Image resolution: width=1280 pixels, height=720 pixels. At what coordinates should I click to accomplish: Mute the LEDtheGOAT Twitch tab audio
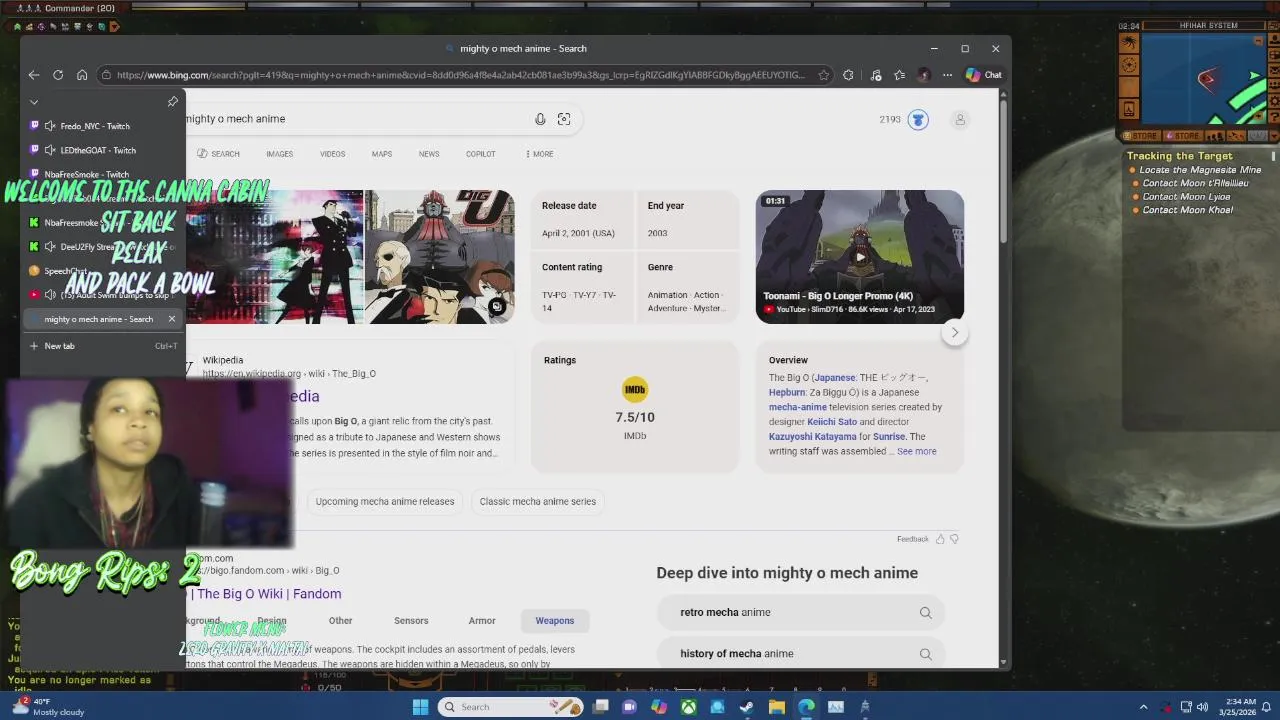tap(50, 150)
